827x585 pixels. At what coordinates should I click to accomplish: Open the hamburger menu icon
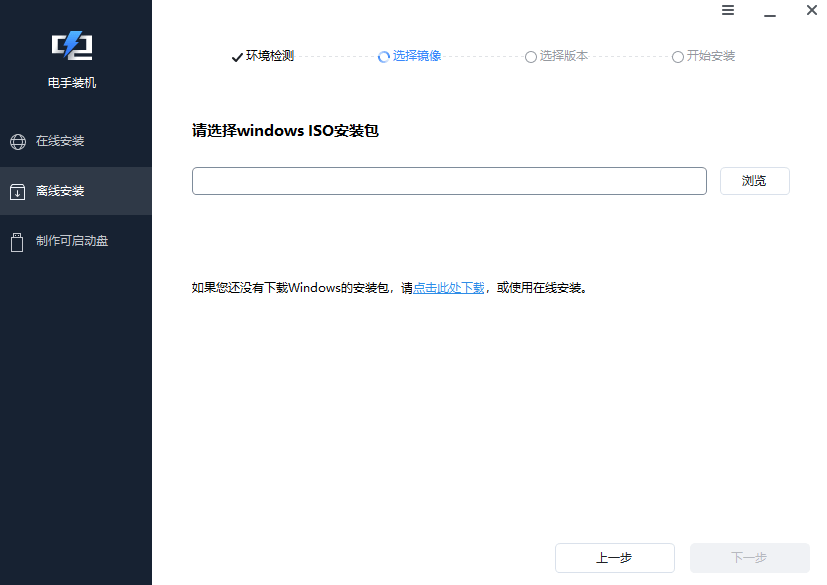point(727,10)
